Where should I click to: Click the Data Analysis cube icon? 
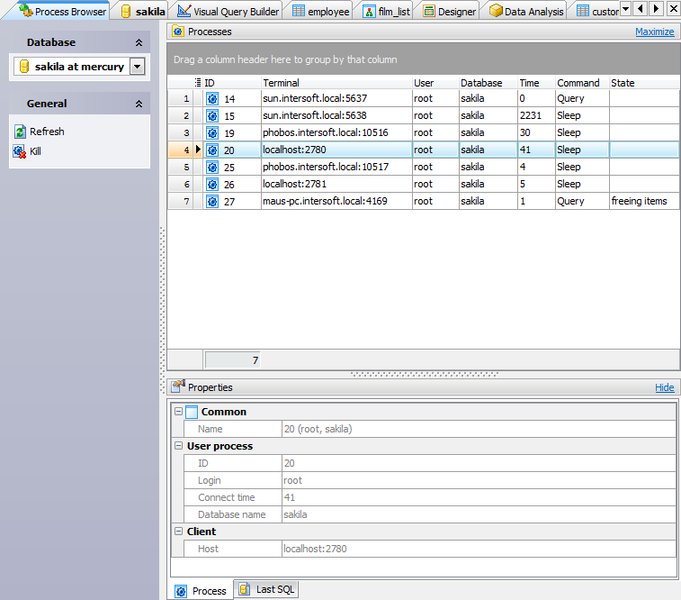[496, 11]
